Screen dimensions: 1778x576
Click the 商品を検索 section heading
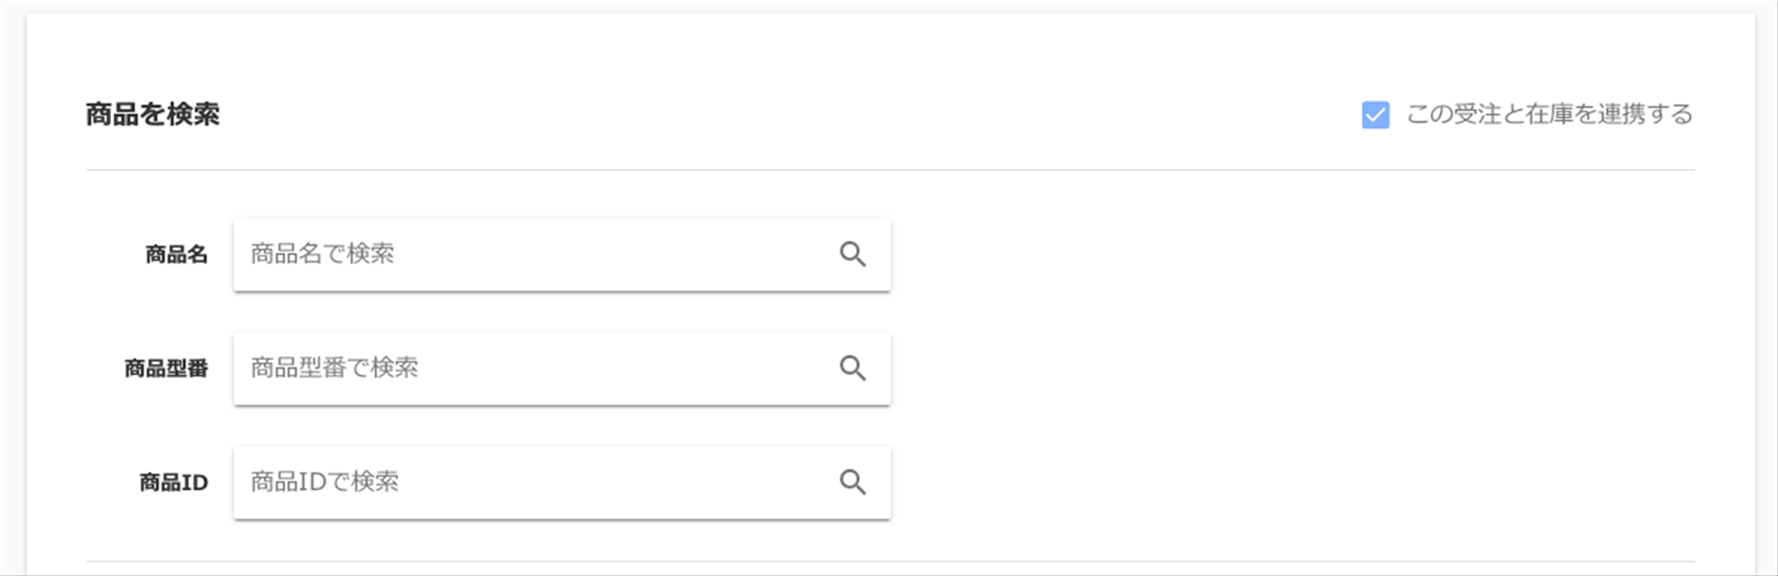152,115
